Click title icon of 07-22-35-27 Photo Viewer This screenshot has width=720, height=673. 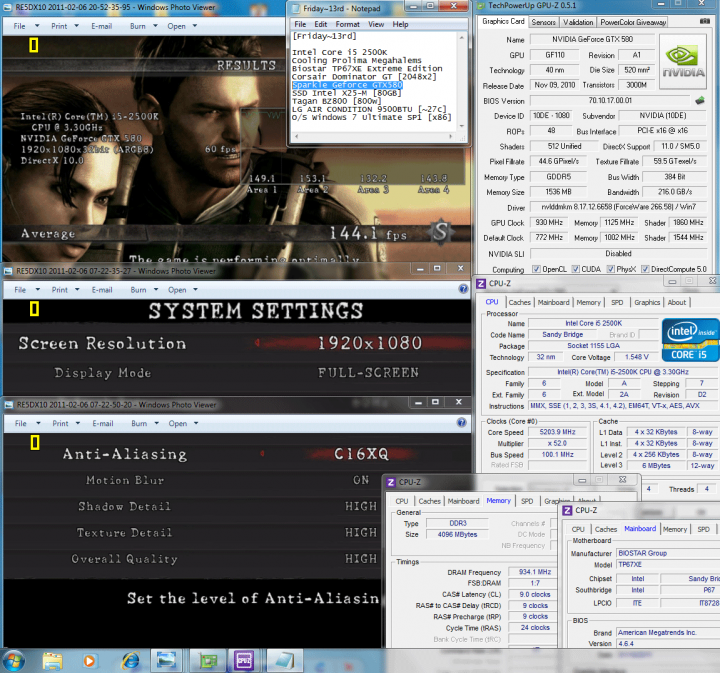[x=8, y=271]
